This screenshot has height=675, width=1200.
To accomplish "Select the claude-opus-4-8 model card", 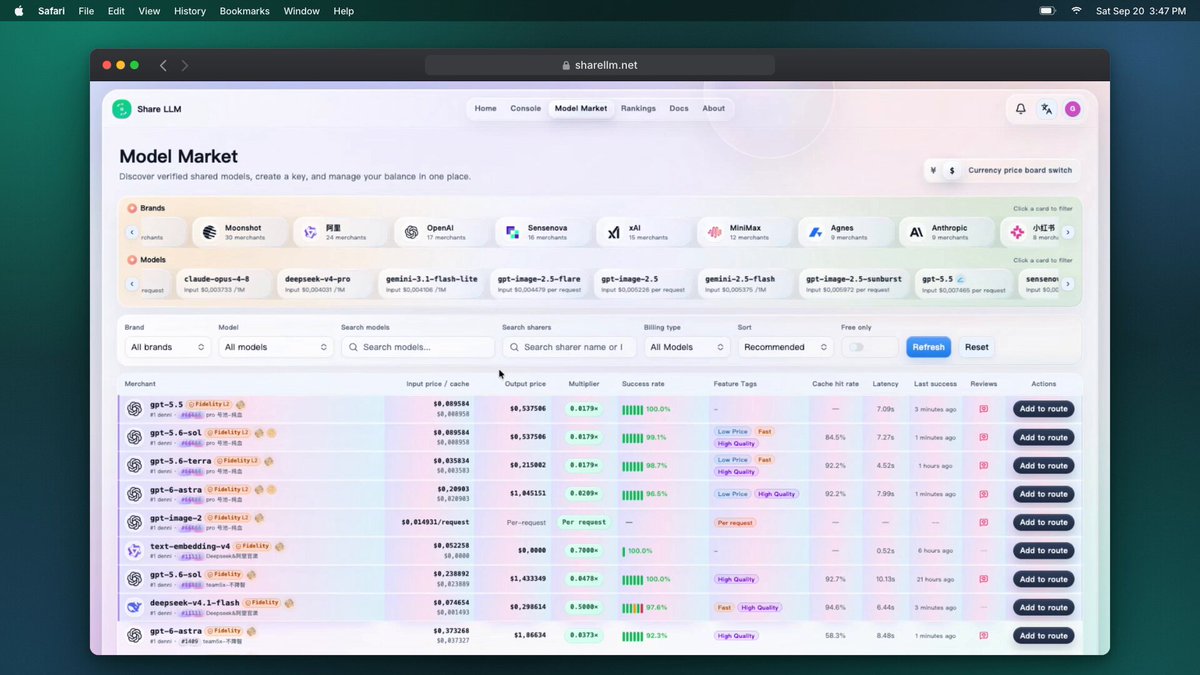I will (224, 283).
